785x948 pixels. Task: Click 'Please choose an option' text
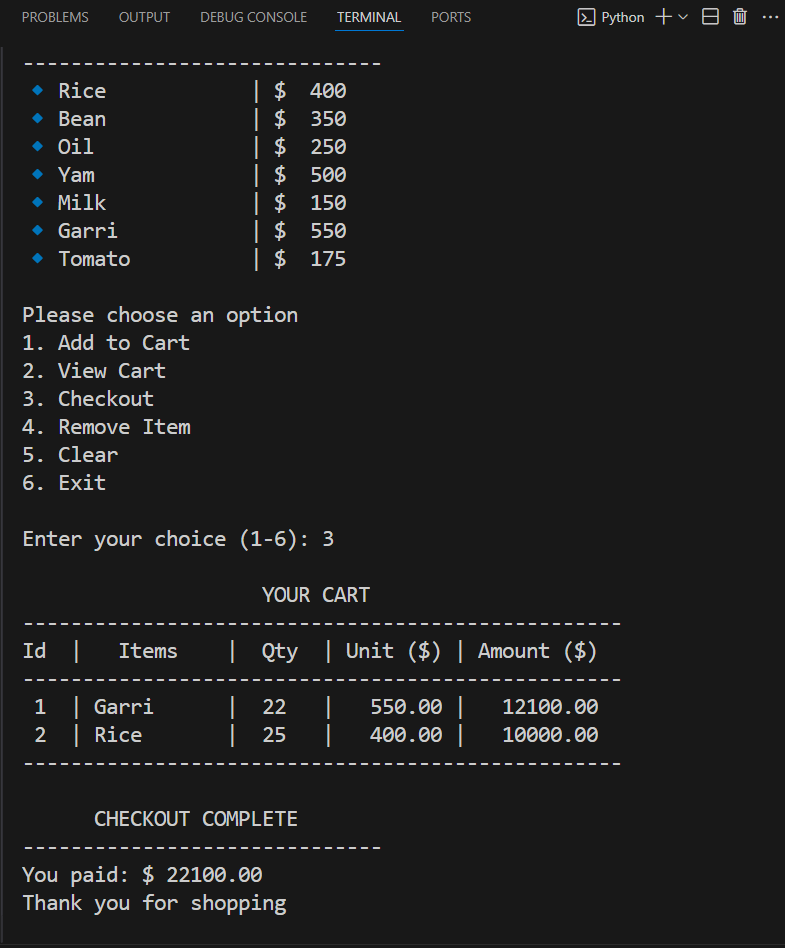[x=160, y=316]
